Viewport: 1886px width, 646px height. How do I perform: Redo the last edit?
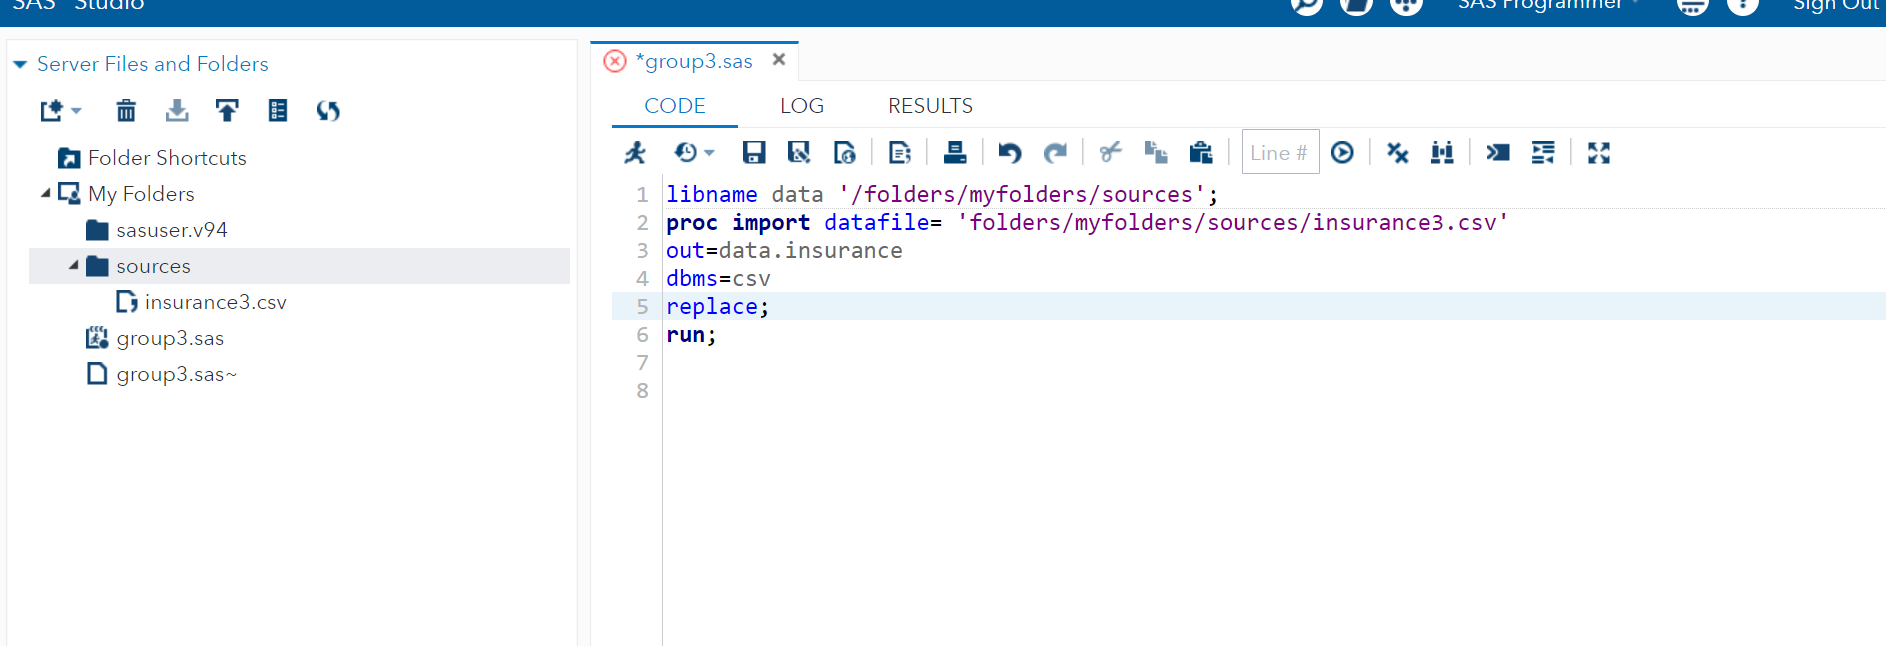1055,153
